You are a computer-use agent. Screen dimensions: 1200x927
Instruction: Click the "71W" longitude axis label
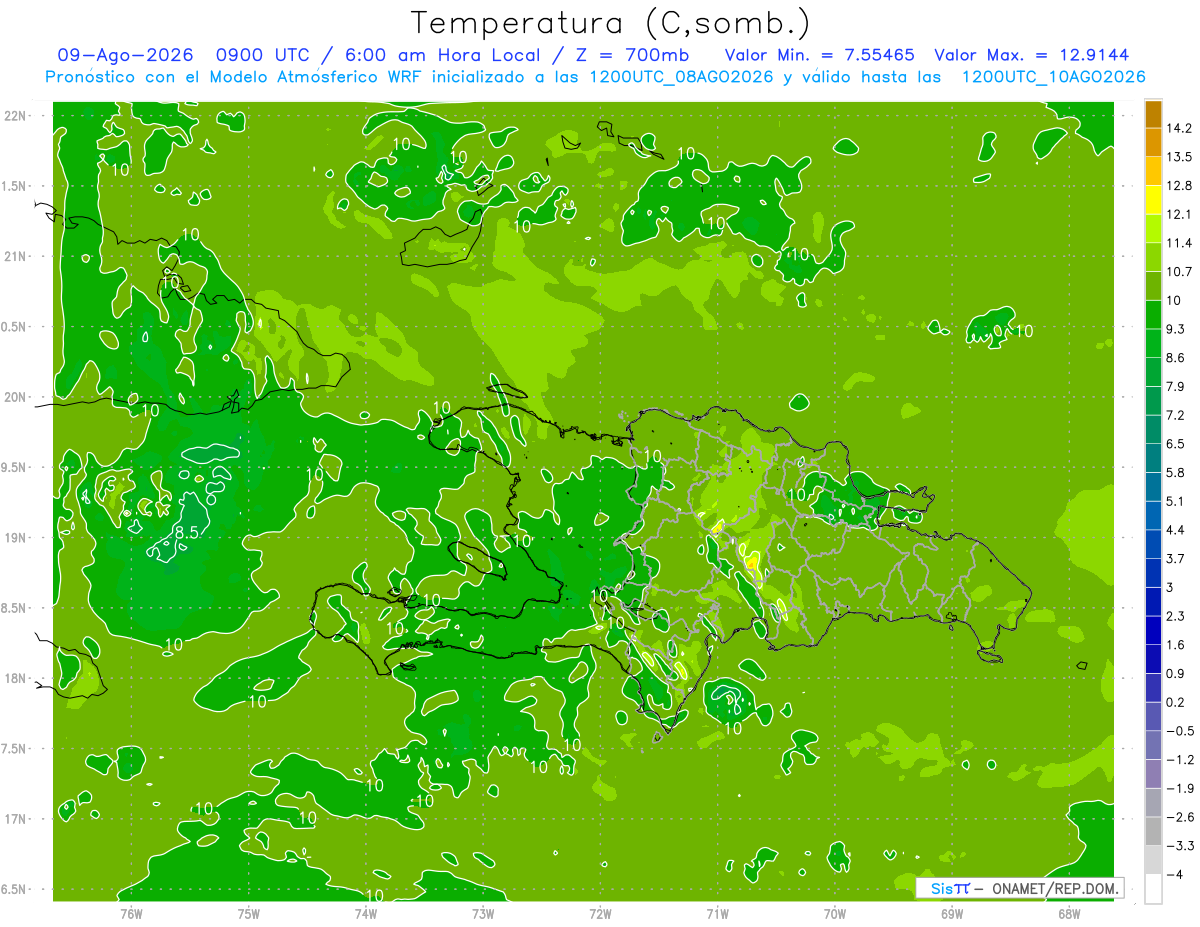coord(717,913)
